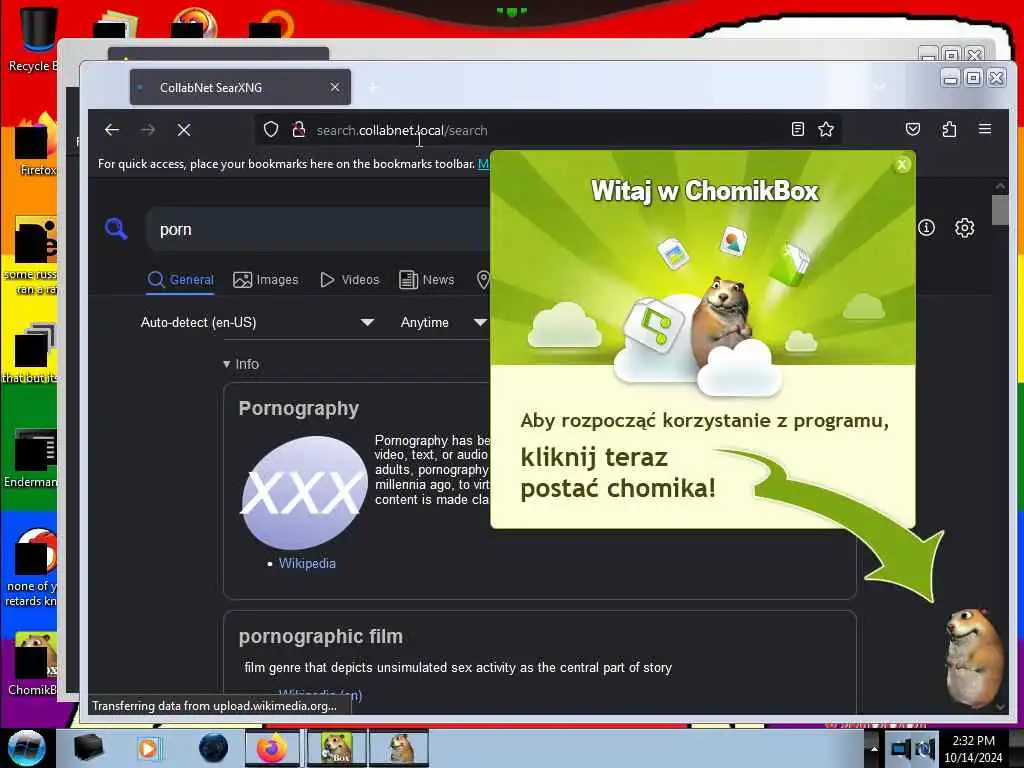Click the taskbar clock showing 2:32 PM

(x=973, y=748)
